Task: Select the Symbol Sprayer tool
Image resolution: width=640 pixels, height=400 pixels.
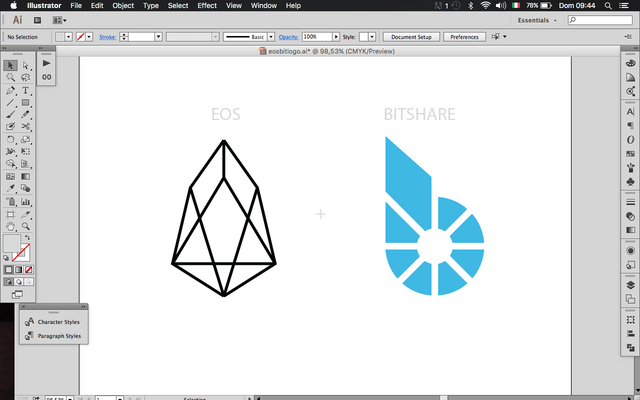Action: 11,202
